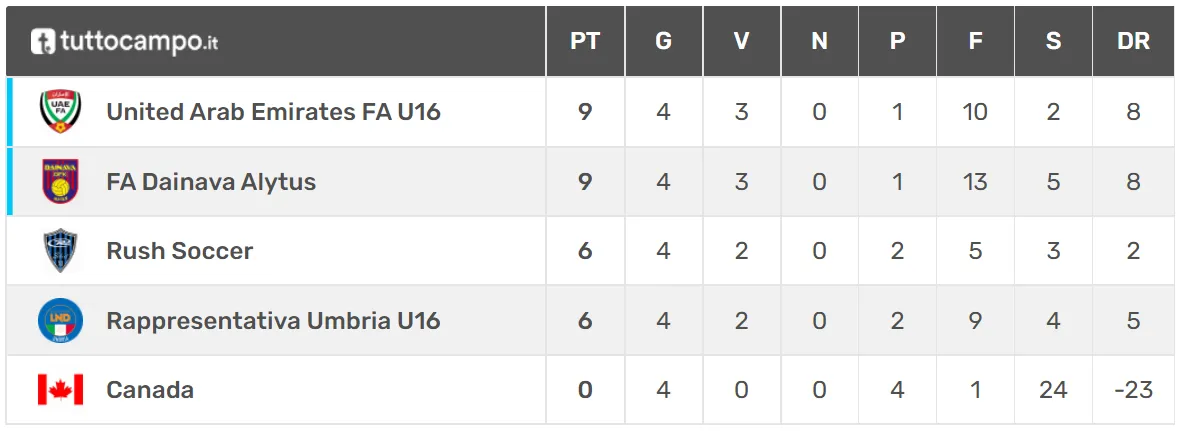Screen dimensions: 1185x431
Task: Select the Rush Soccer team name
Action: tap(180, 251)
